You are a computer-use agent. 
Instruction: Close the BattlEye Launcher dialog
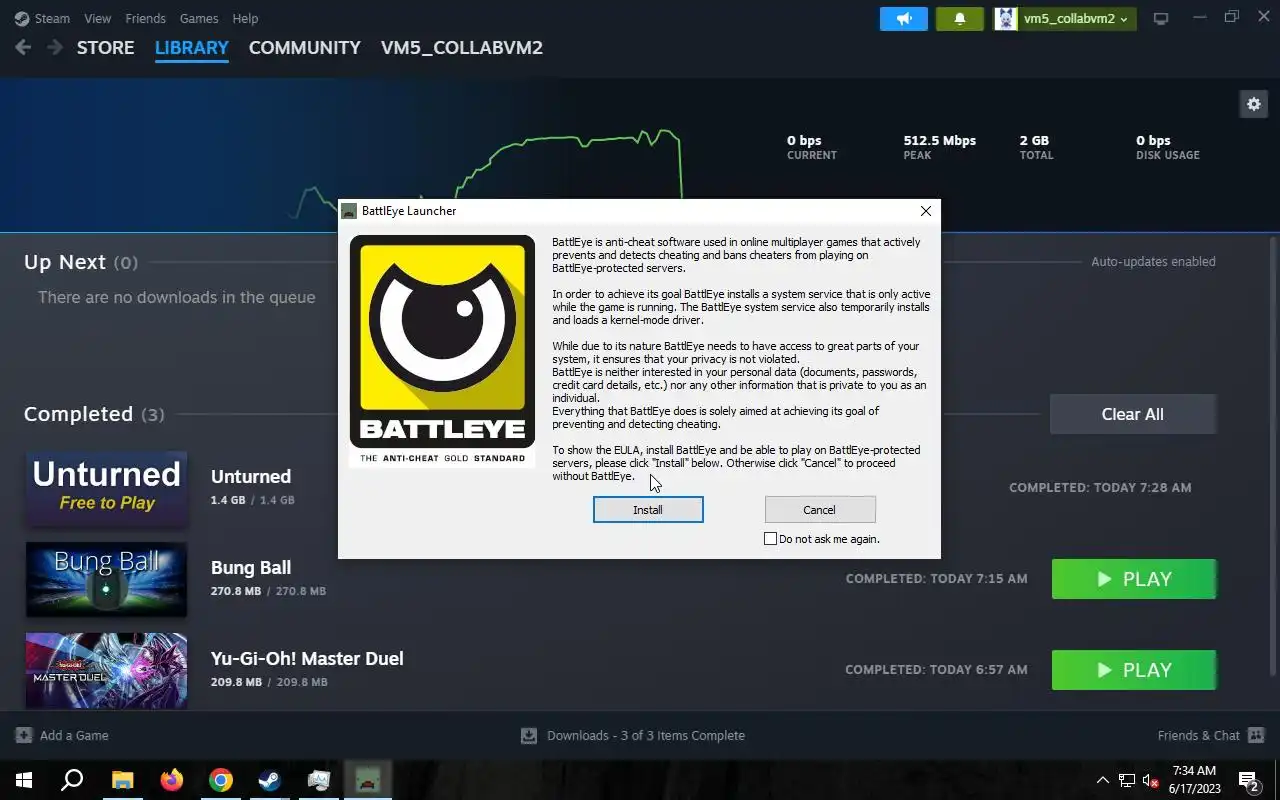(x=926, y=211)
